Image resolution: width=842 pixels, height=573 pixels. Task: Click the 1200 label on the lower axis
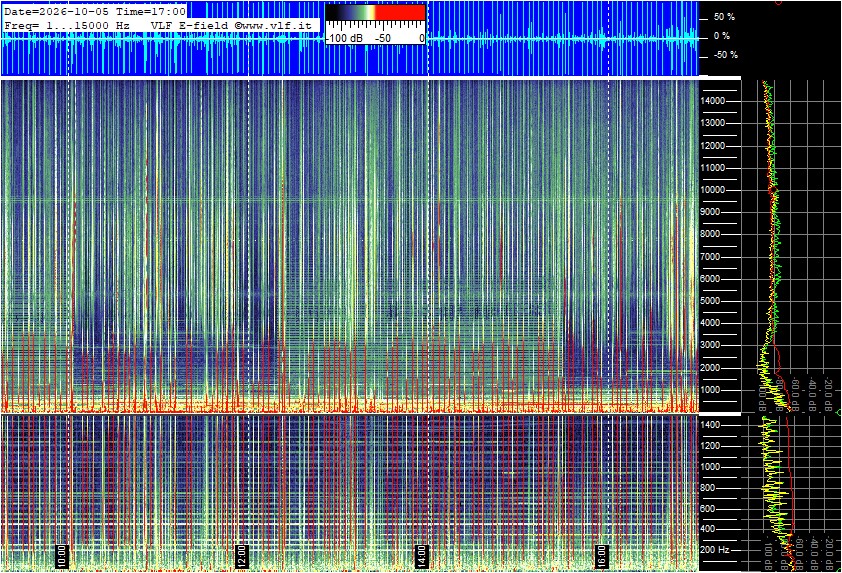pos(710,446)
